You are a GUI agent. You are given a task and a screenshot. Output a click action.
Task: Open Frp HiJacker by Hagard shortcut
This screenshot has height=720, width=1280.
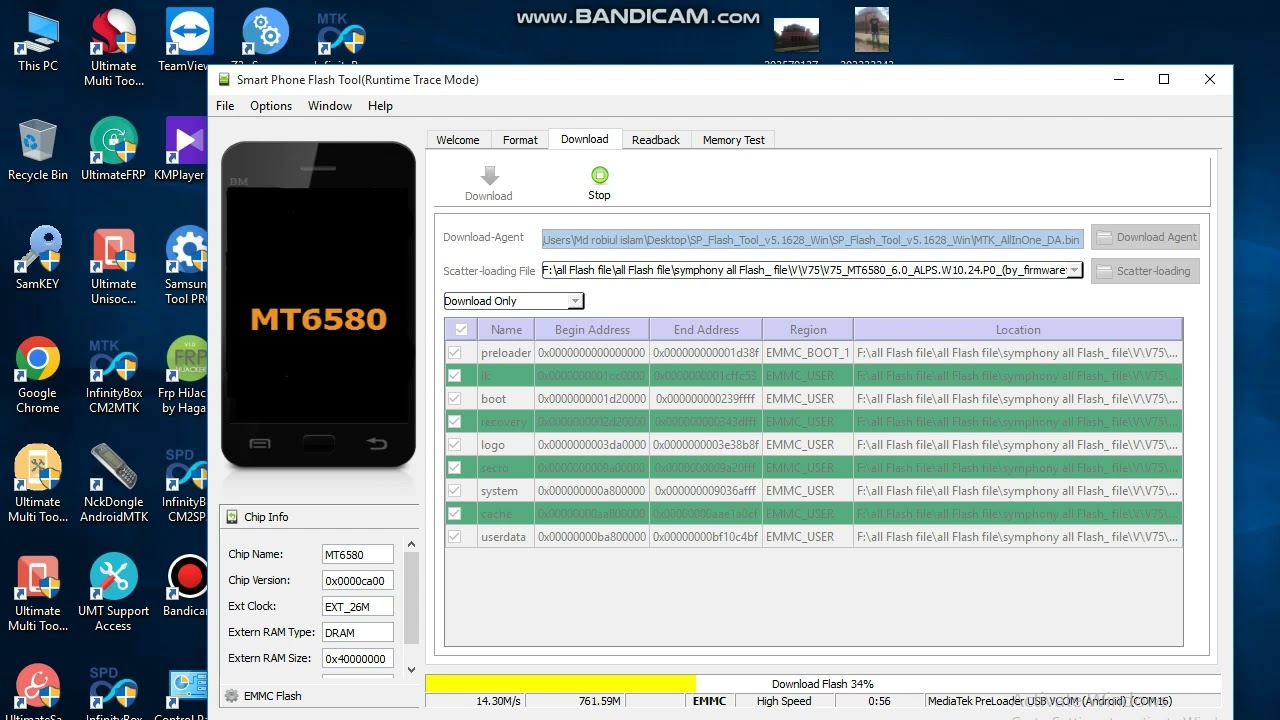(x=184, y=375)
